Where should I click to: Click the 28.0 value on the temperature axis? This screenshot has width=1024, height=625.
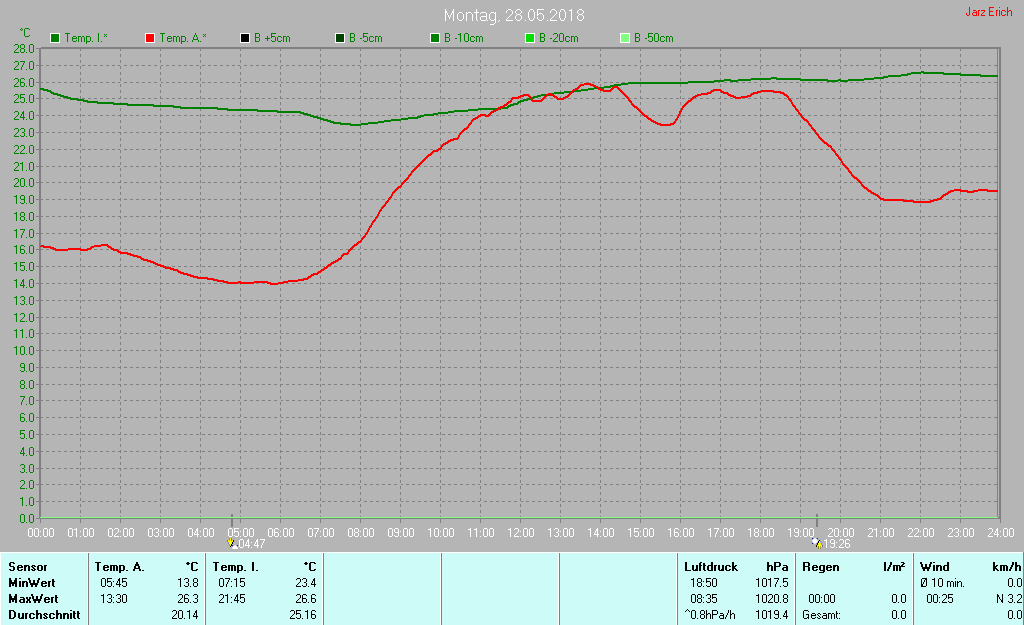[24, 49]
